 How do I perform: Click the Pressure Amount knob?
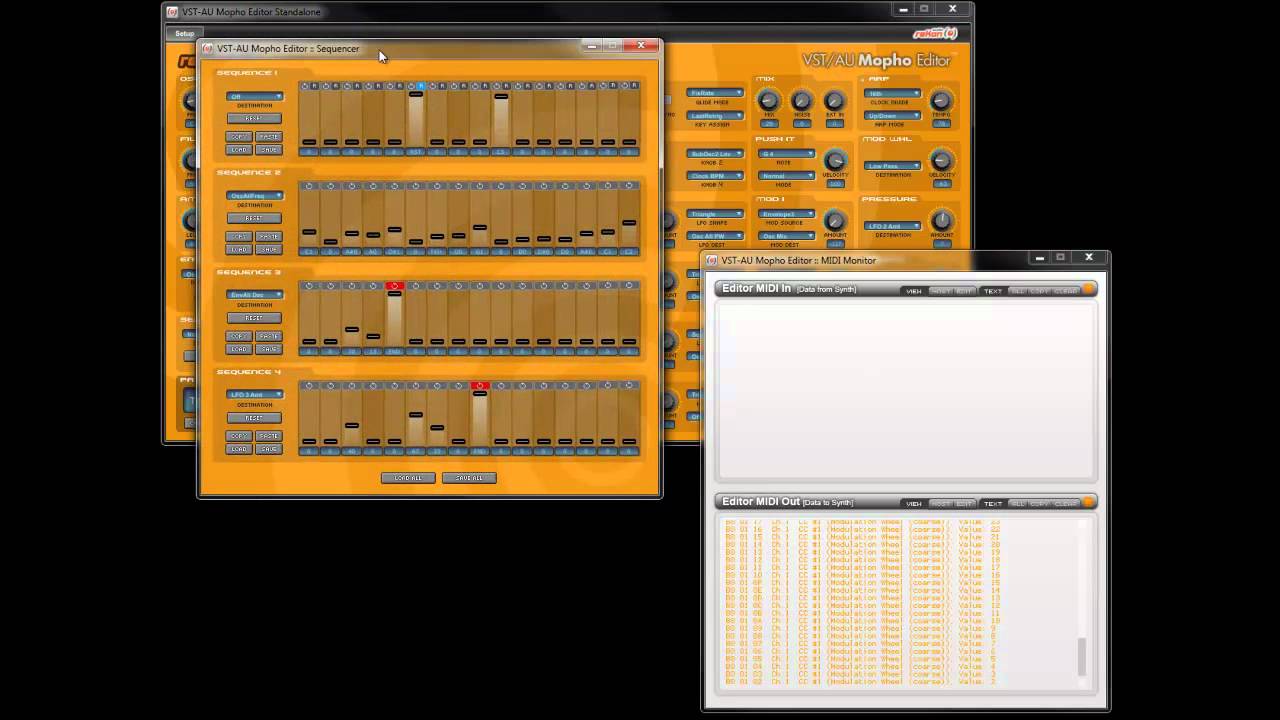click(940, 221)
